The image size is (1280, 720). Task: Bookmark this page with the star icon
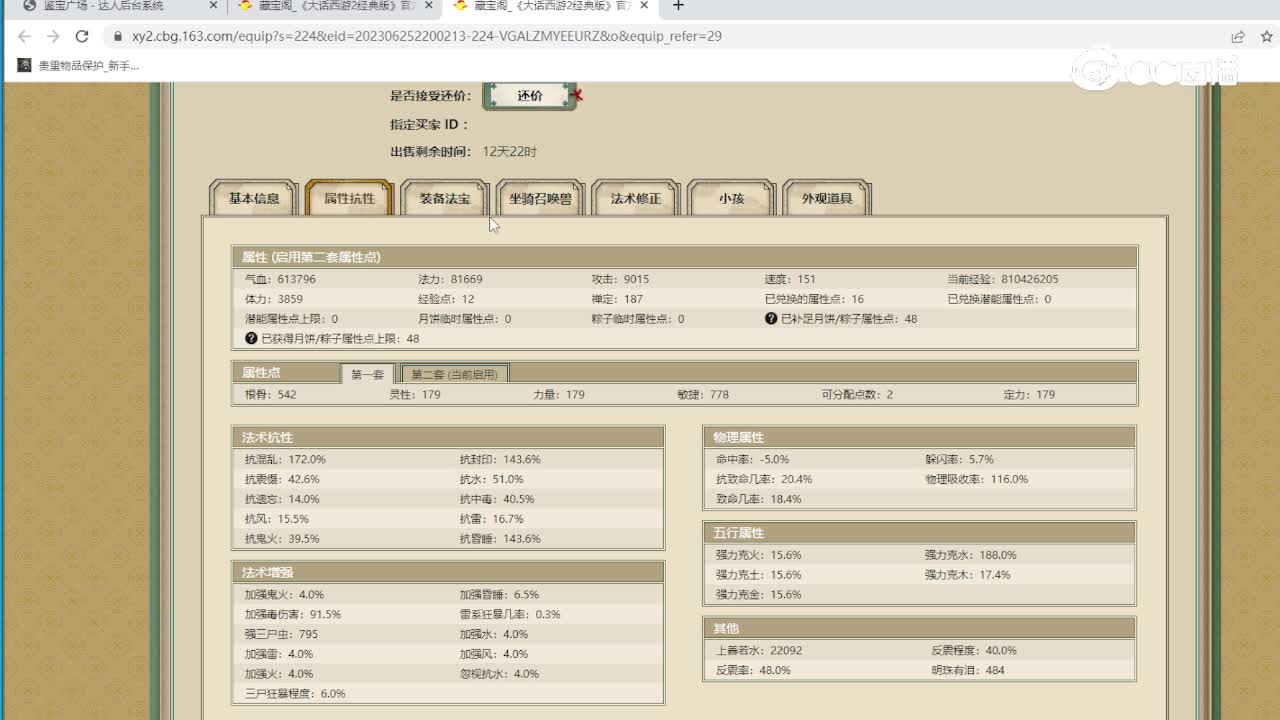pos(1266,36)
